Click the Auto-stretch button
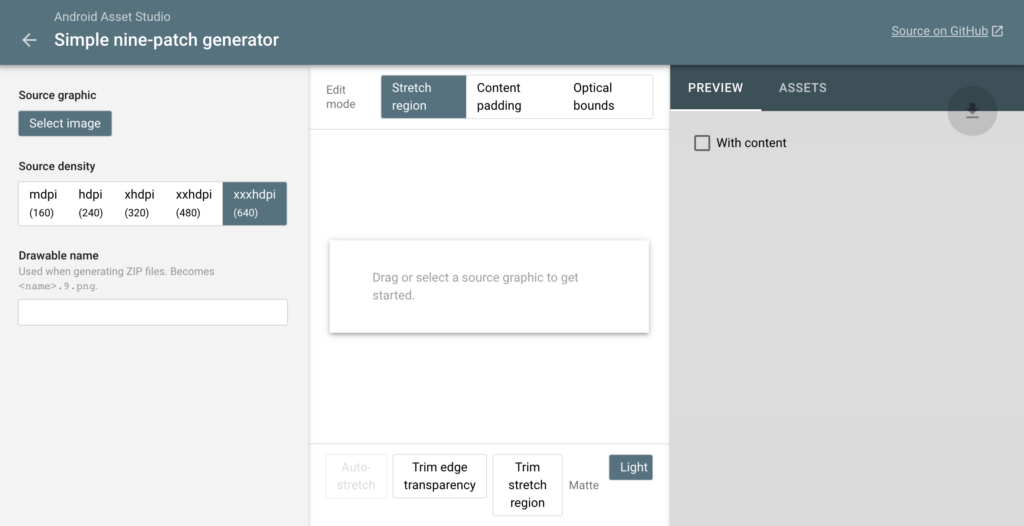The width and height of the screenshot is (1024, 526). pyautogui.click(x=356, y=476)
